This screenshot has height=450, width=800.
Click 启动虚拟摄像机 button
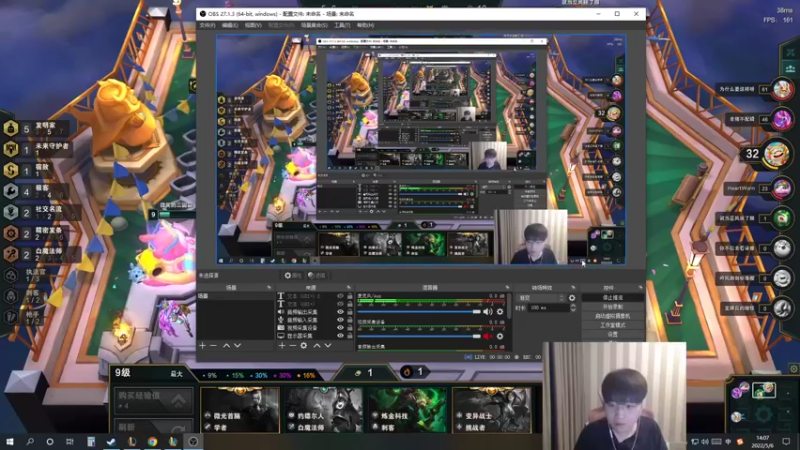click(x=613, y=316)
